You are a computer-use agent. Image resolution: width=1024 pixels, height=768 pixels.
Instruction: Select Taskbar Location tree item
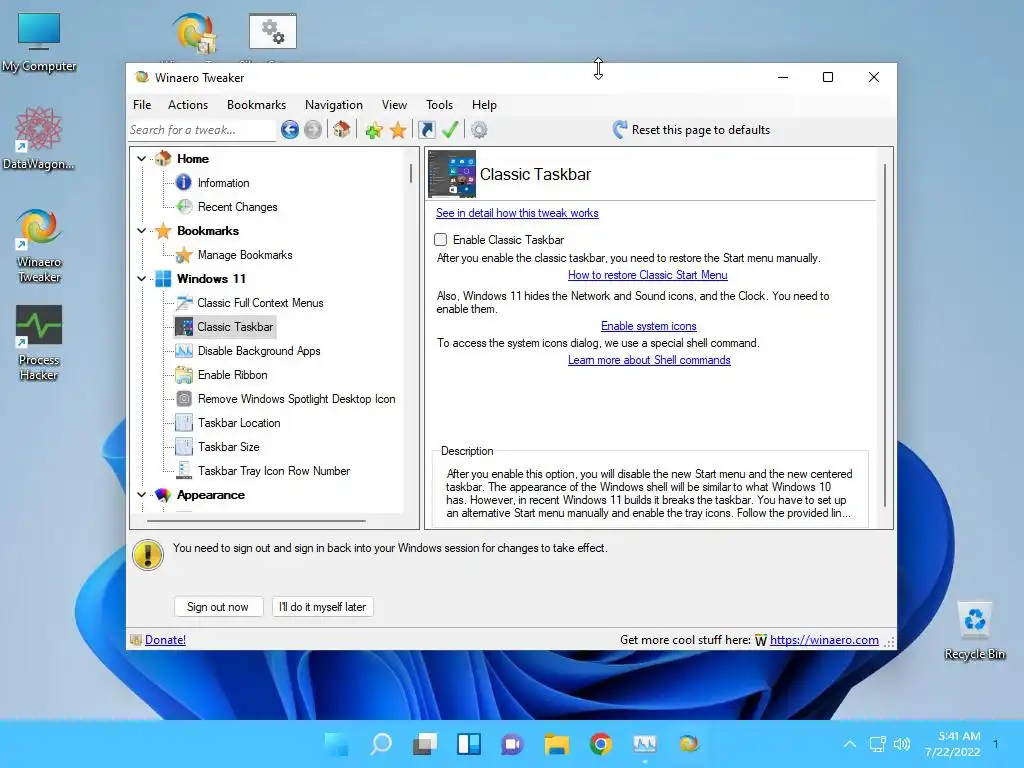click(x=239, y=423)
